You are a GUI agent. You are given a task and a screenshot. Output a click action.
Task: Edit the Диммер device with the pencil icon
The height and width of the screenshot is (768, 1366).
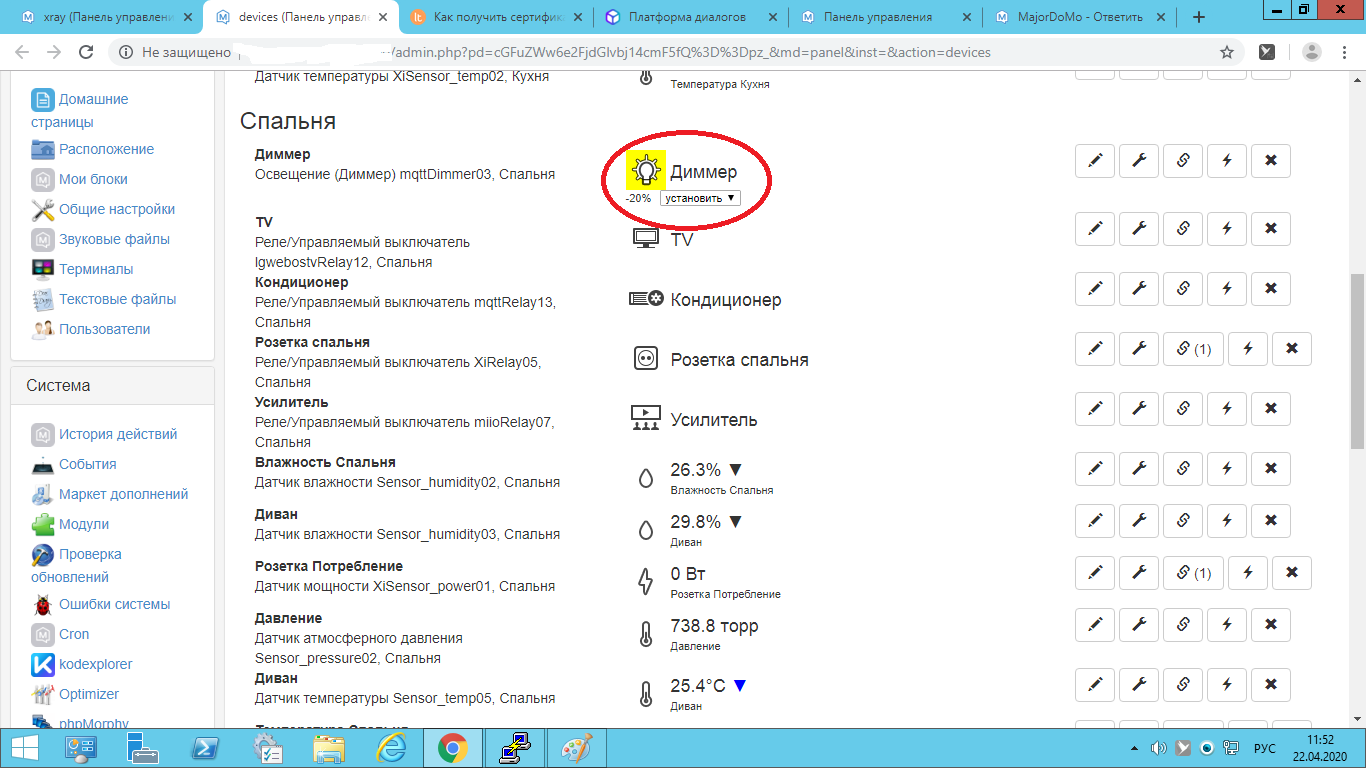click(x=1094, y=160)
